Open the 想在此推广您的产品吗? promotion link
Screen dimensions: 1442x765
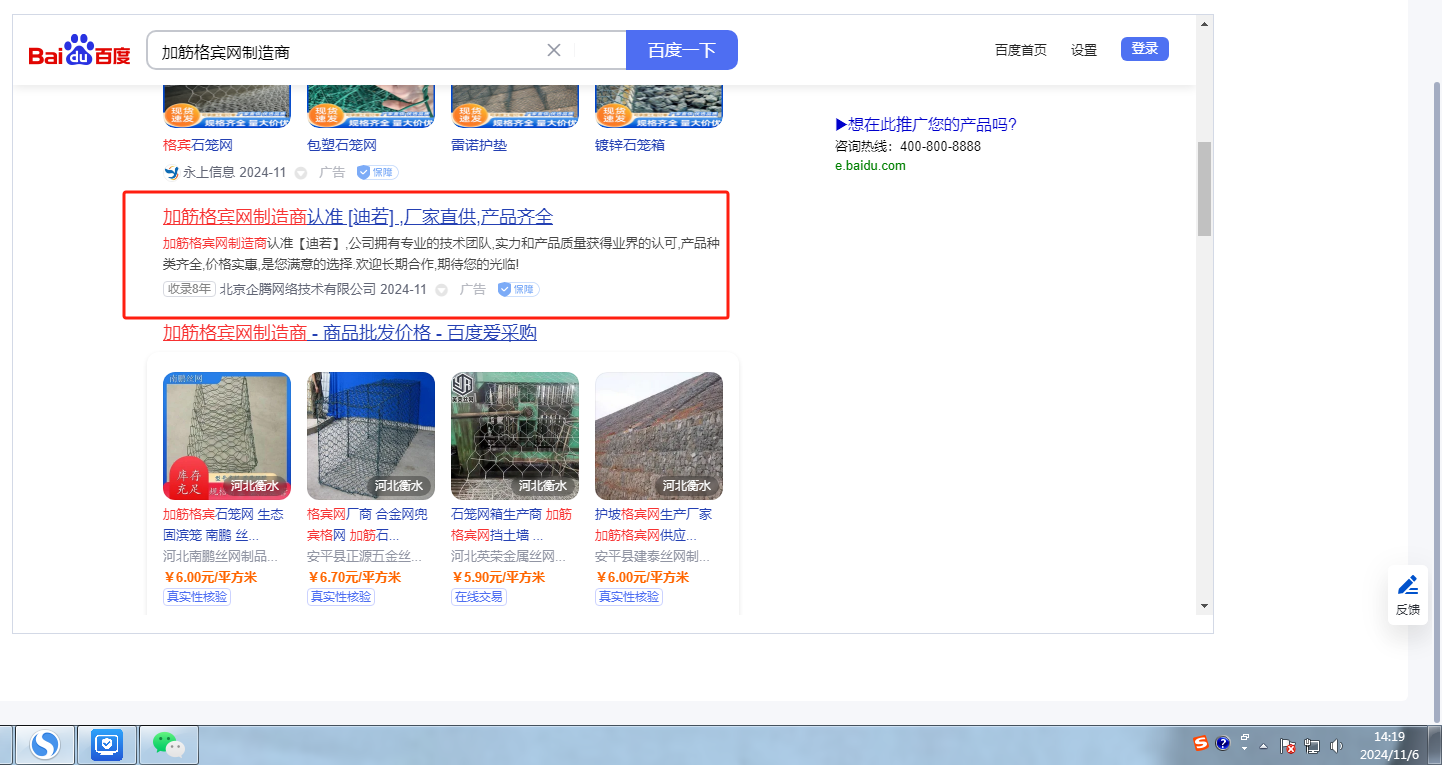(x=926, y=124)
